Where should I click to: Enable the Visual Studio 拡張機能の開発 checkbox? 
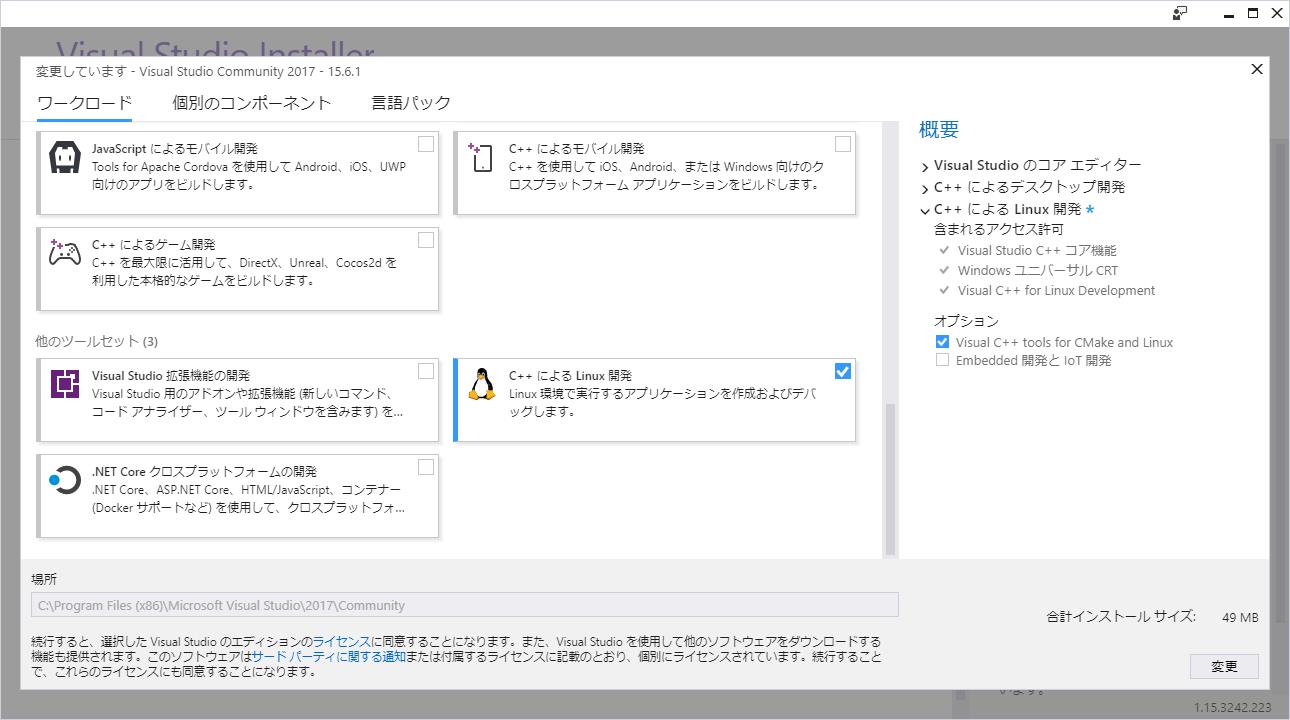click(x=426, y=371)
